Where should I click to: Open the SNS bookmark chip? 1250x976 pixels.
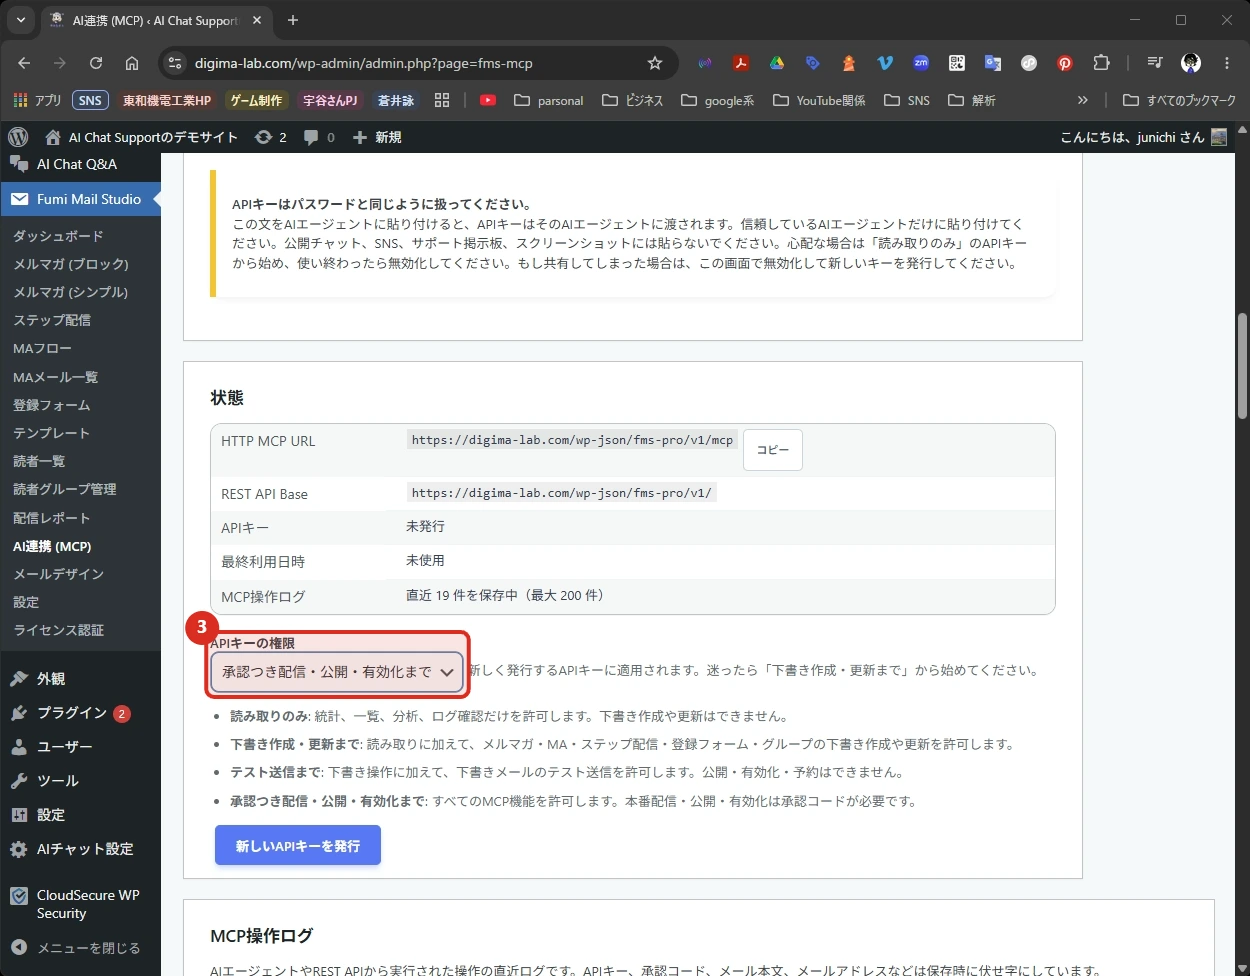pos(90,100)
